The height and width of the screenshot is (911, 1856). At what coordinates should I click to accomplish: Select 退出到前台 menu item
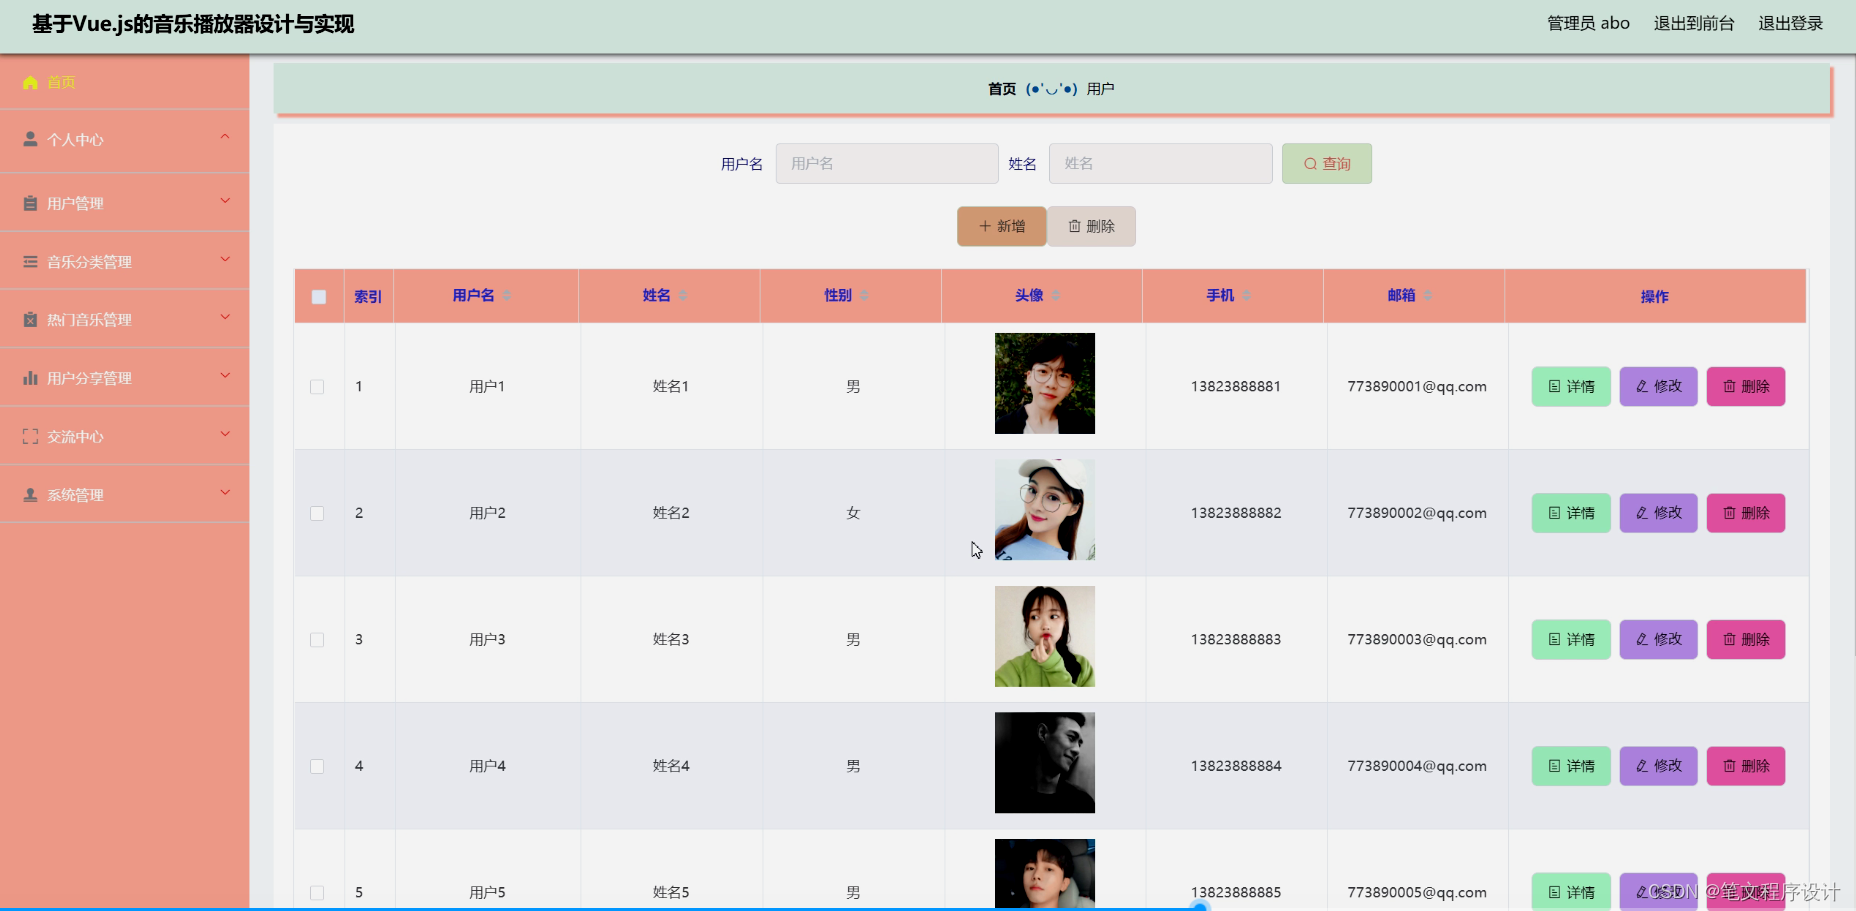point(1694,23)
